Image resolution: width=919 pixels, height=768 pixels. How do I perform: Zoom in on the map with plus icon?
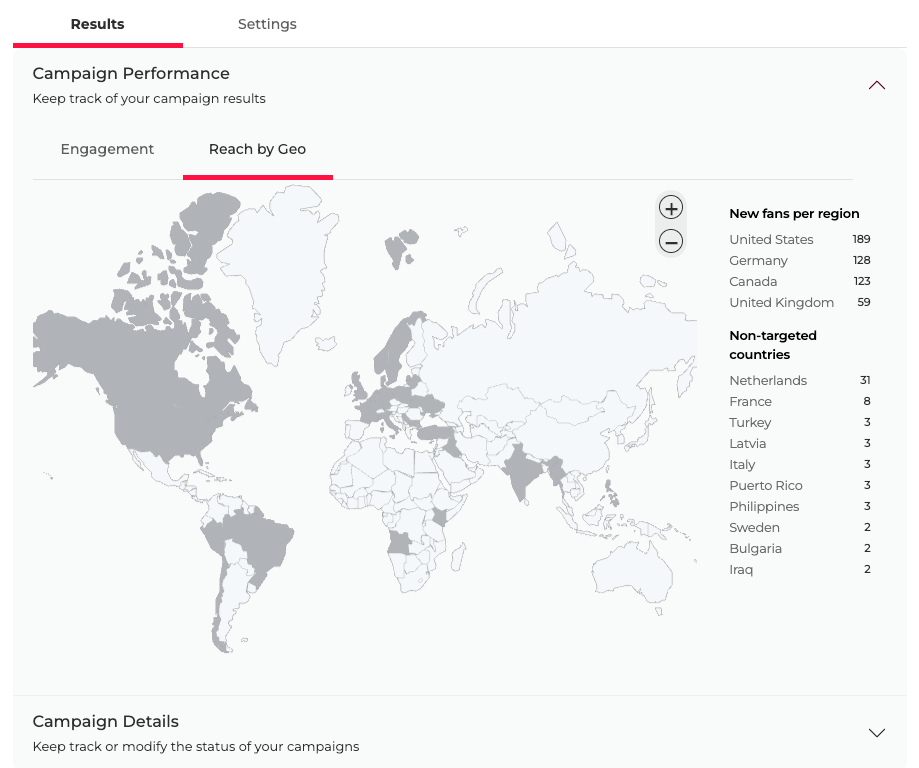click(x=671, y=208)
